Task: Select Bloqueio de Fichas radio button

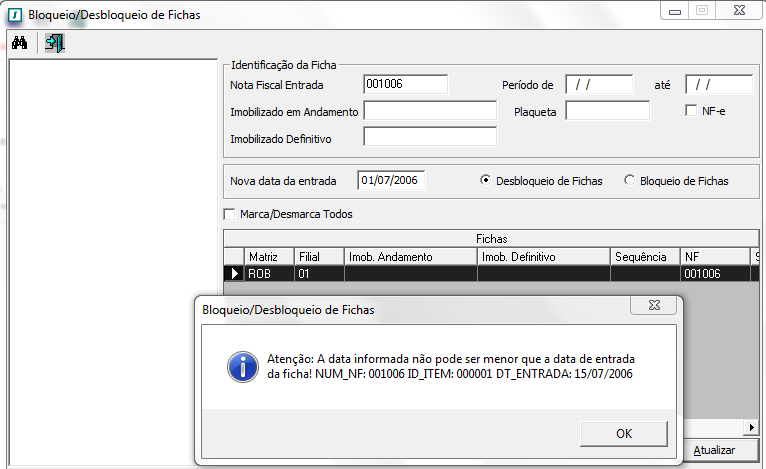Action: [x=629, y=180]
